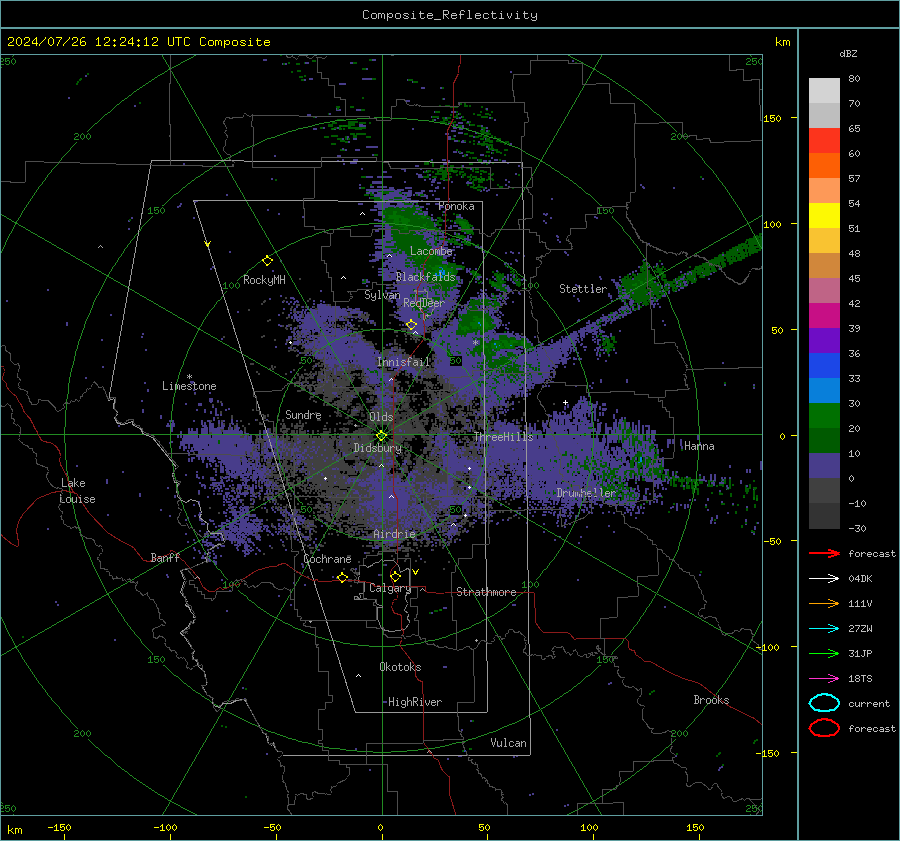Select the Strathmore city label
This screenshot has width=900, height=841.
[x=486, y=592]
